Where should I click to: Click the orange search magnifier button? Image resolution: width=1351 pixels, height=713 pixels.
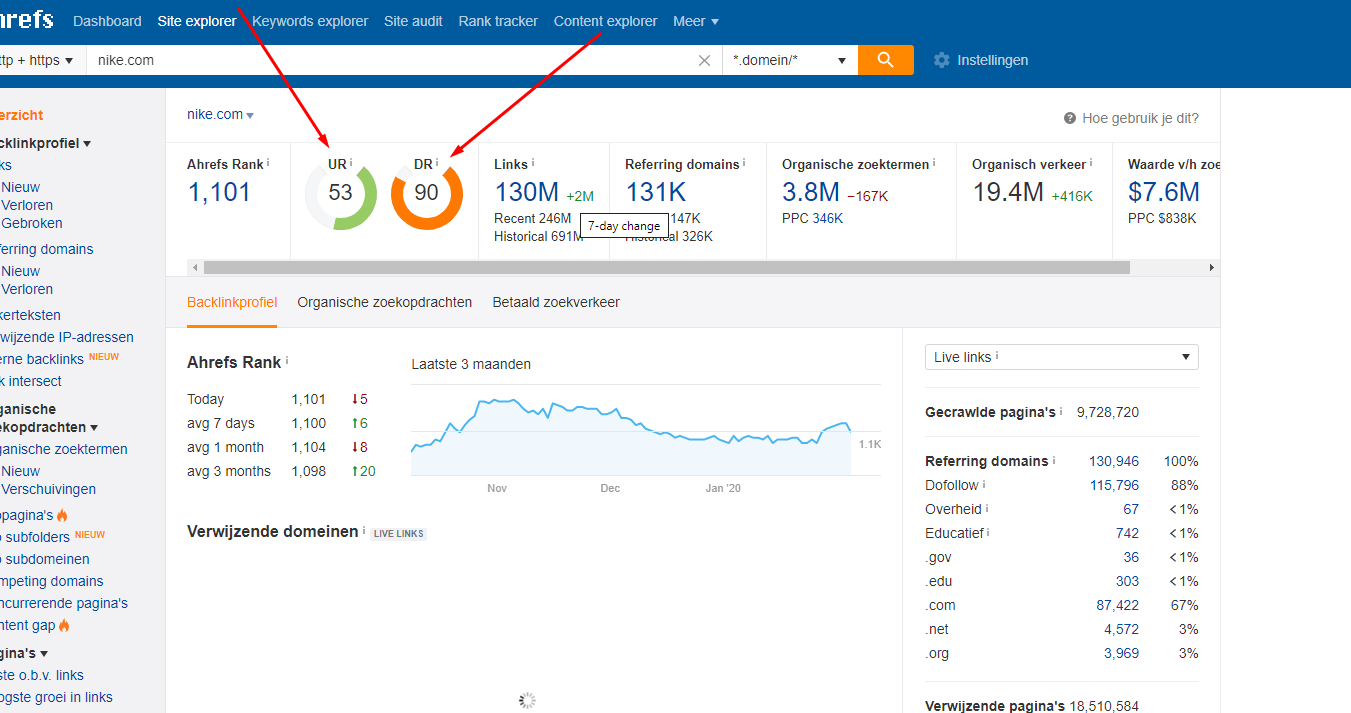[885, 60]
